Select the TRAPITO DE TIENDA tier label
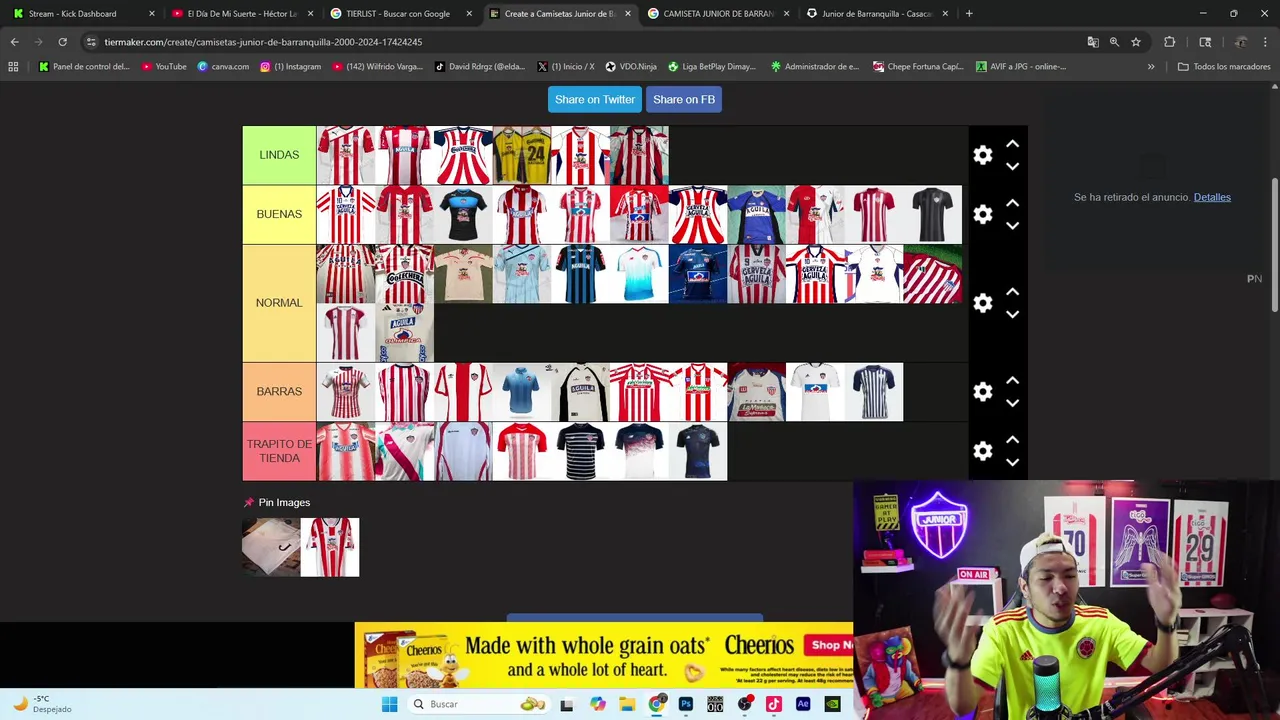 279,451
